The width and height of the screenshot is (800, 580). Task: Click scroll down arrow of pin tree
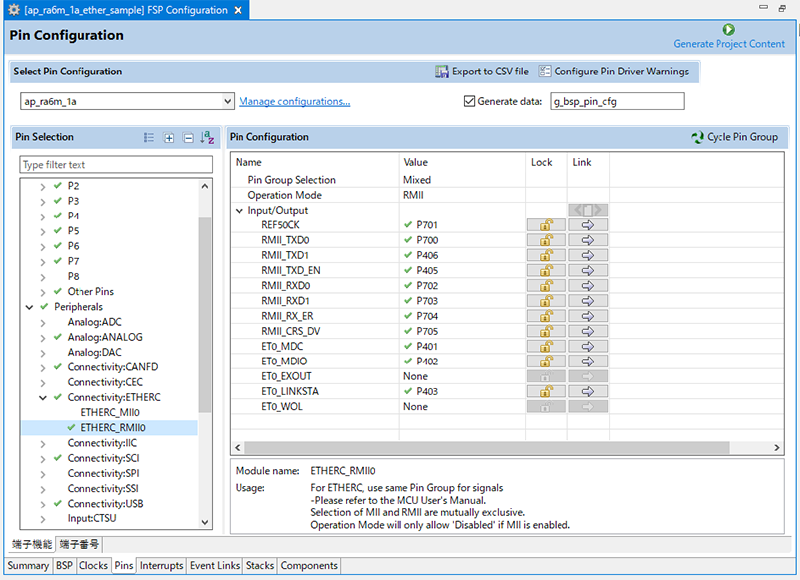[x=205, y=522]
